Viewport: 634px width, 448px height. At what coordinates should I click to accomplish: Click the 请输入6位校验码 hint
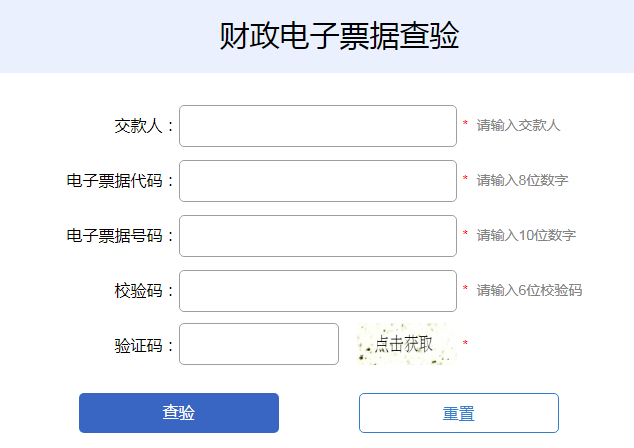(529, 291)
